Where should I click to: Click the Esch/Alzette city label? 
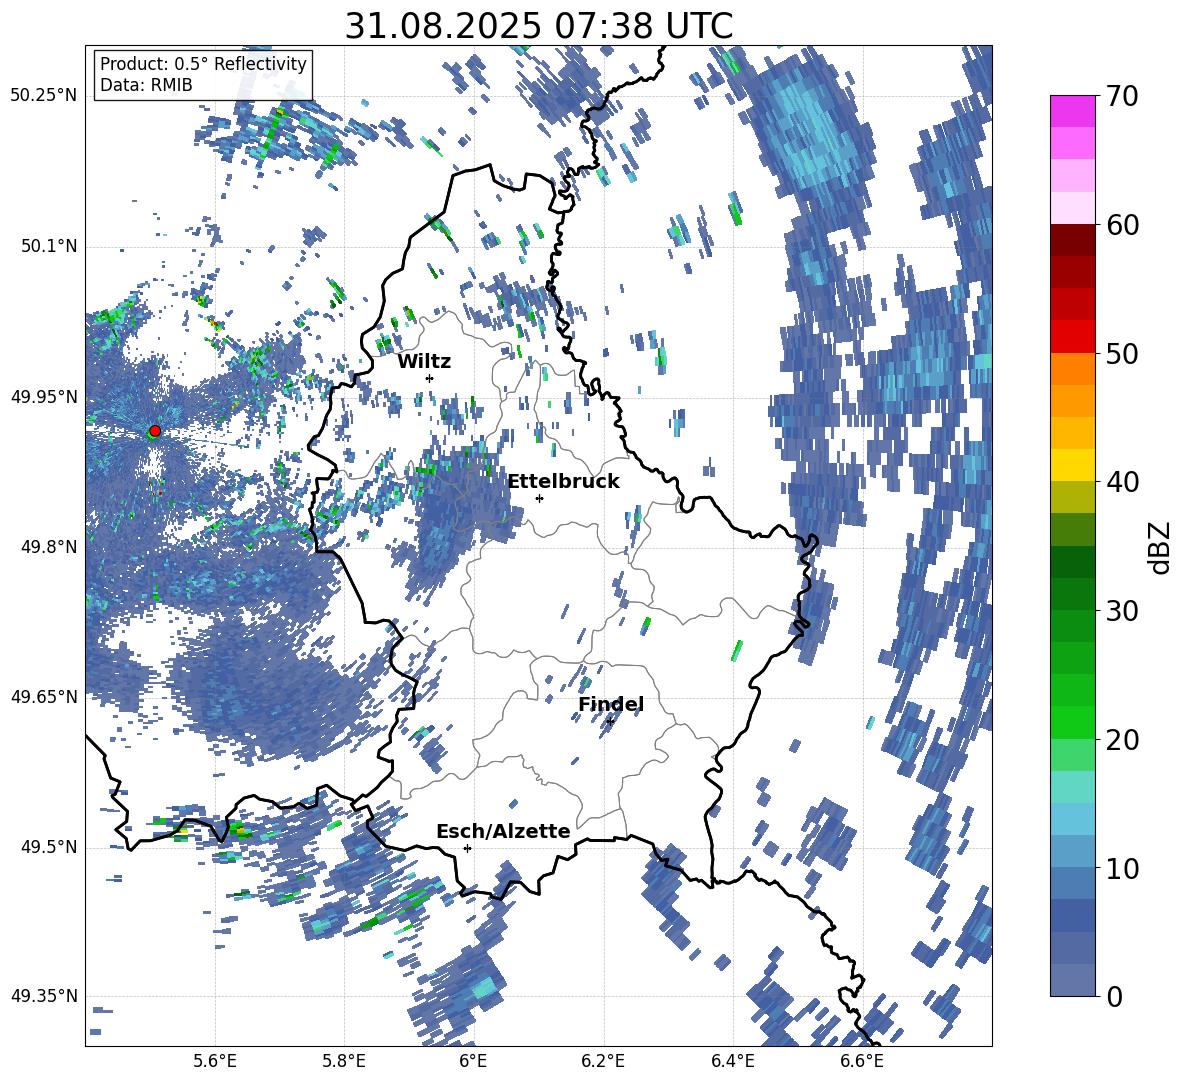click(x=503, y=831)
